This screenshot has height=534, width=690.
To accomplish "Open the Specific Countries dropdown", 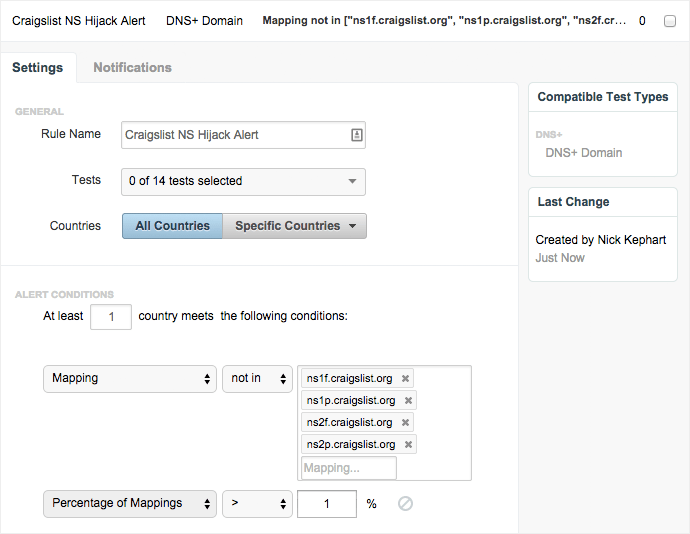I will 295,226.
